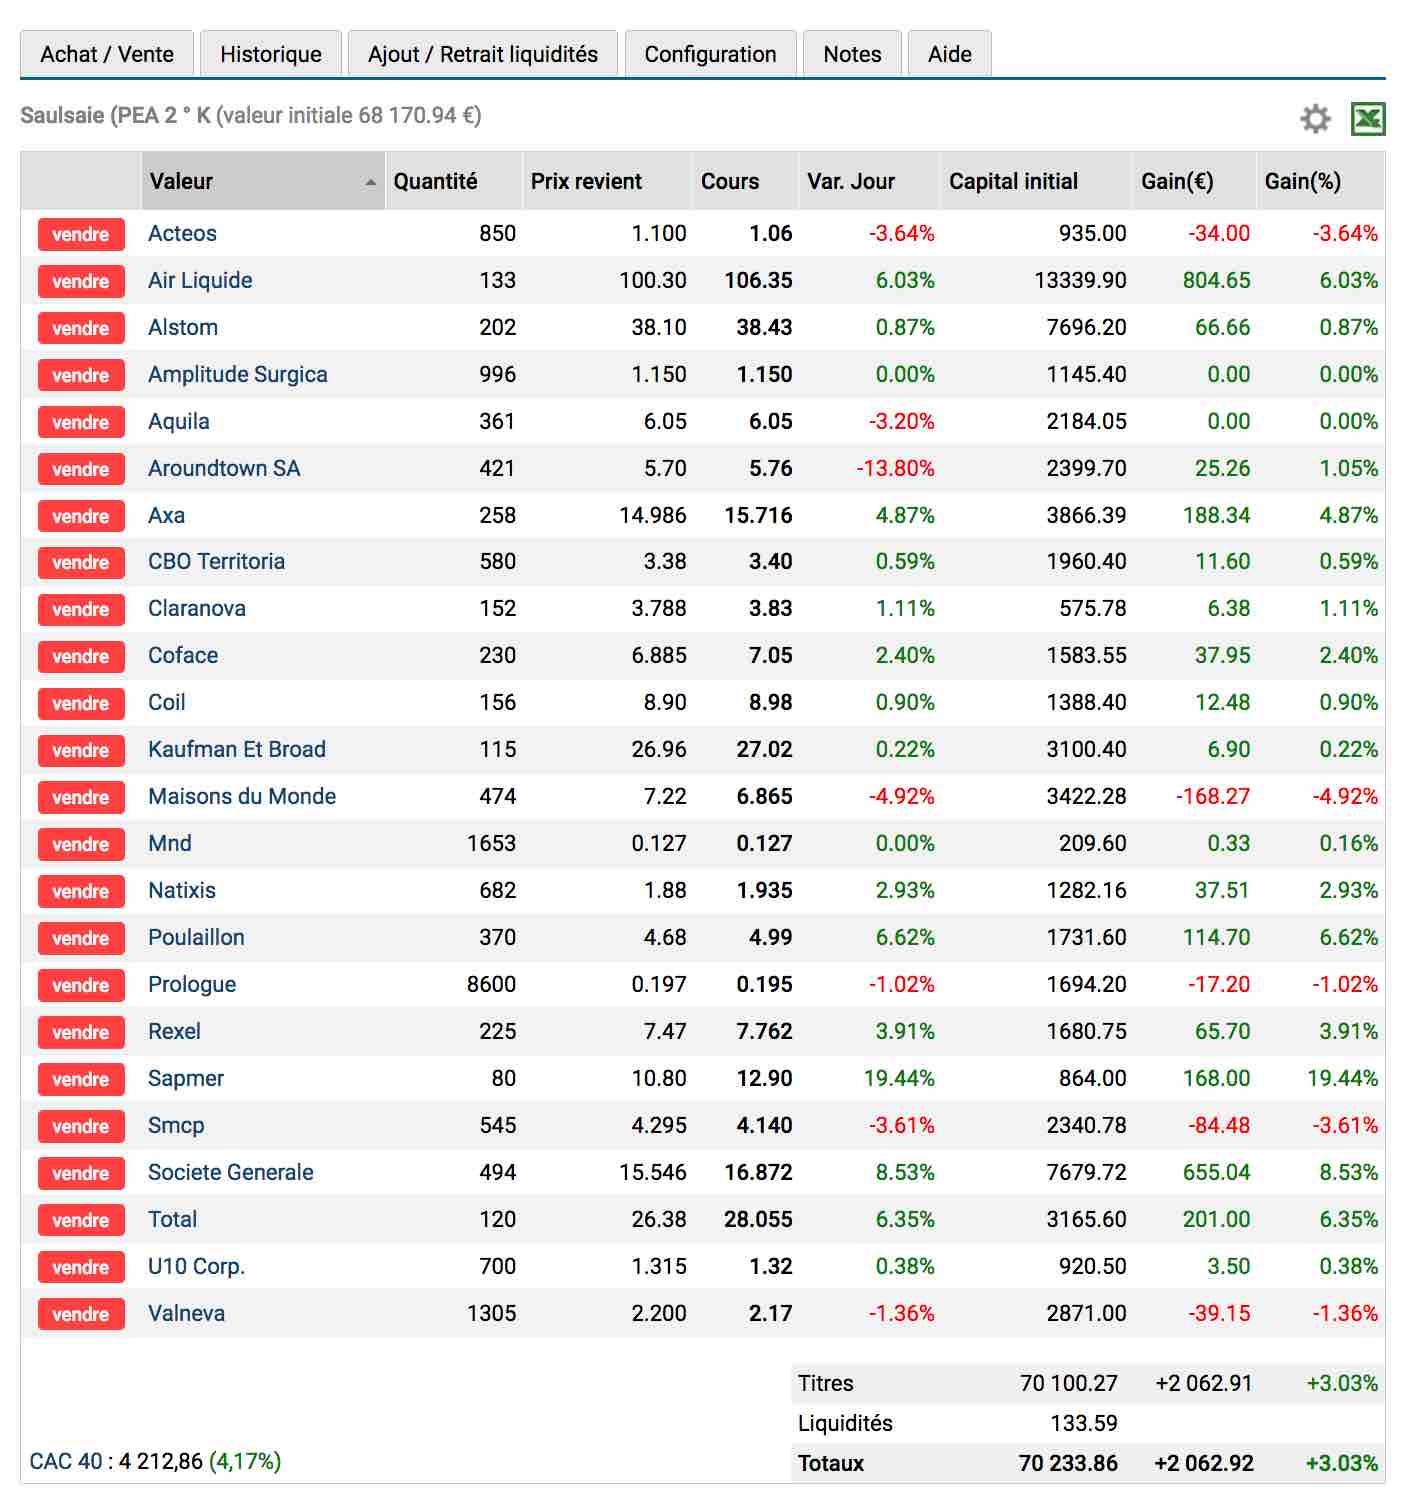Follow the CBO Territoria link

click(x=217, y=562)
